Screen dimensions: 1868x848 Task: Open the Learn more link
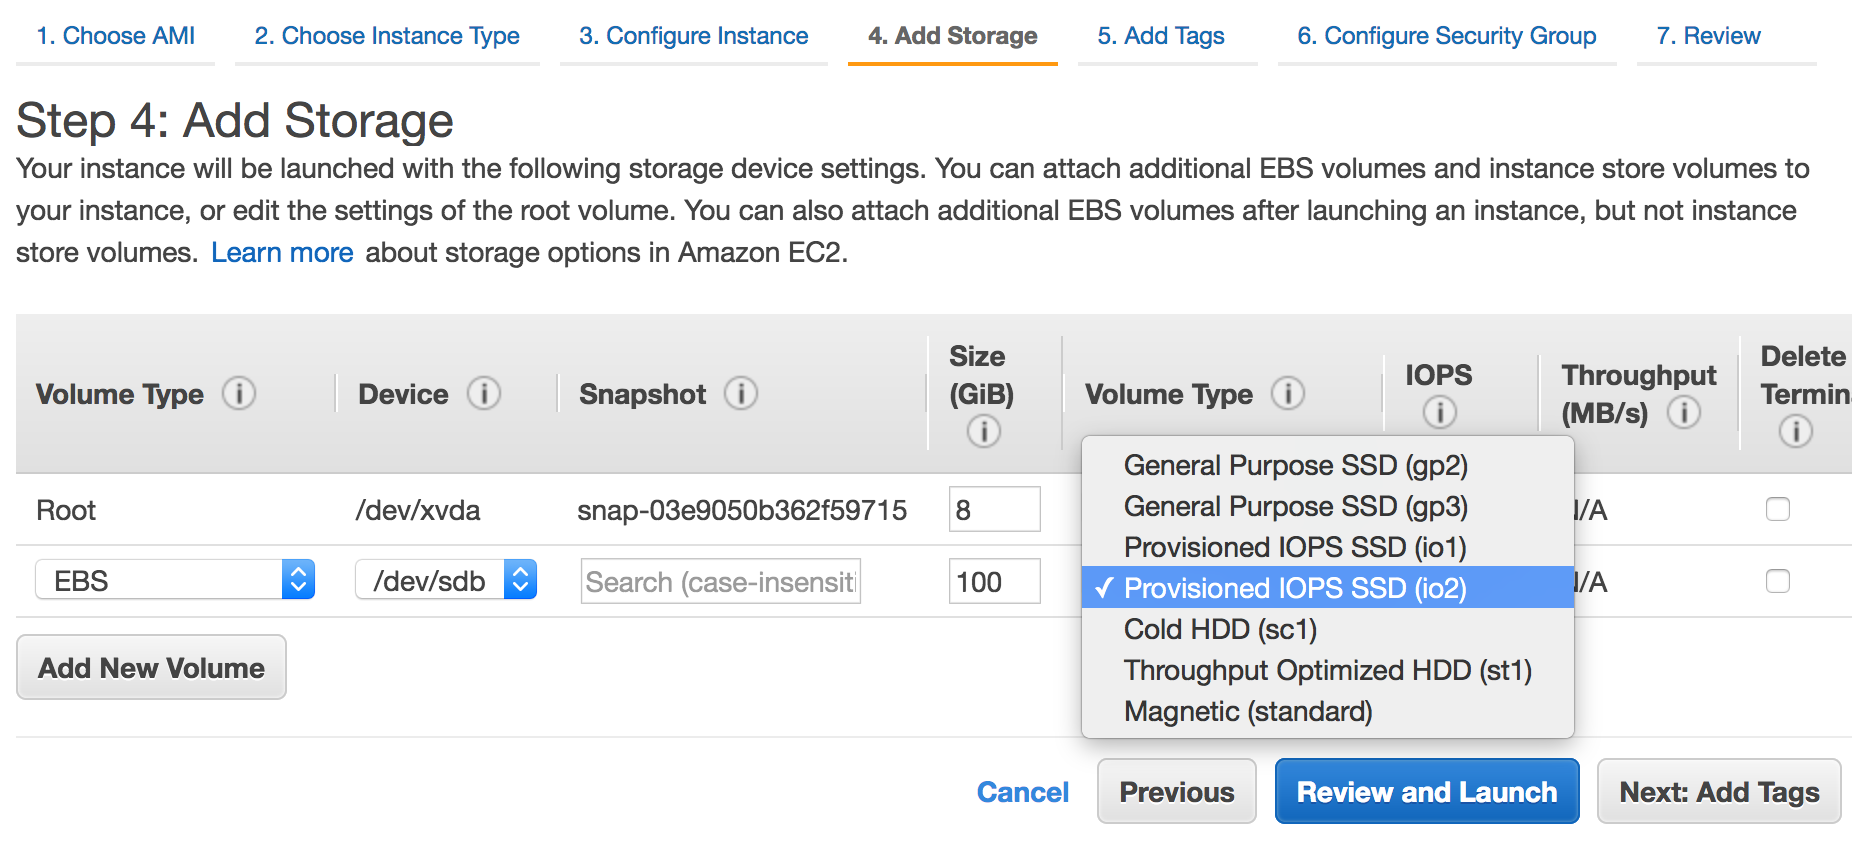click(x=282, y=253)
